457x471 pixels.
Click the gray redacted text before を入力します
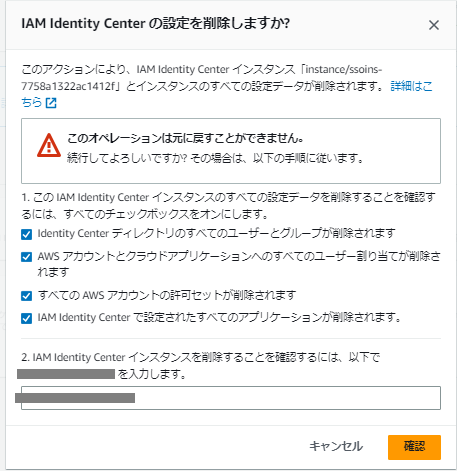tap(66, 374)
